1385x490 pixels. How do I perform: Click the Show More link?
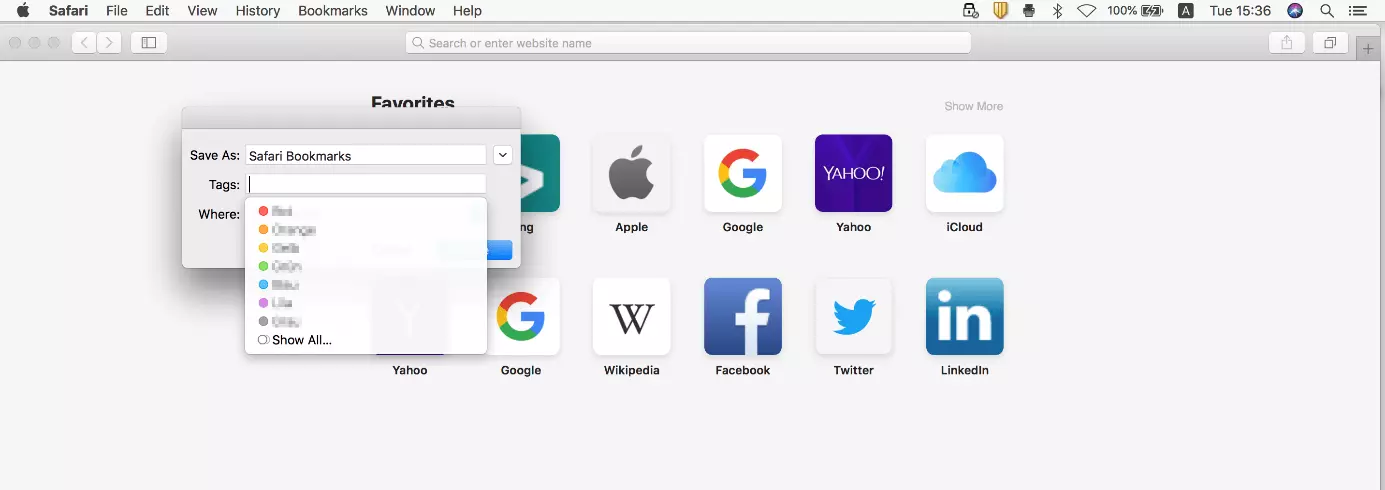click(974, 106)
